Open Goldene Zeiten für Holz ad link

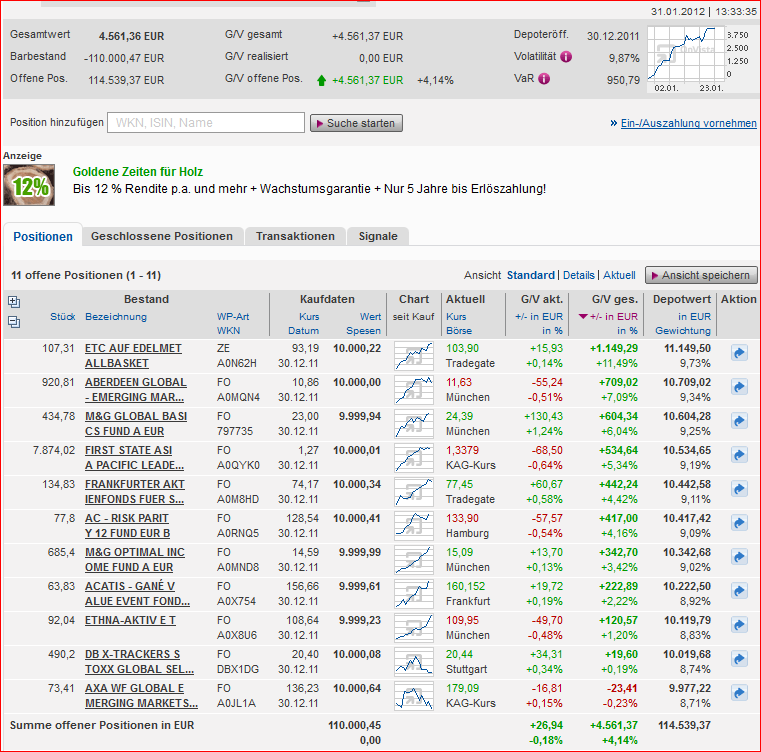tap(138, 172)
